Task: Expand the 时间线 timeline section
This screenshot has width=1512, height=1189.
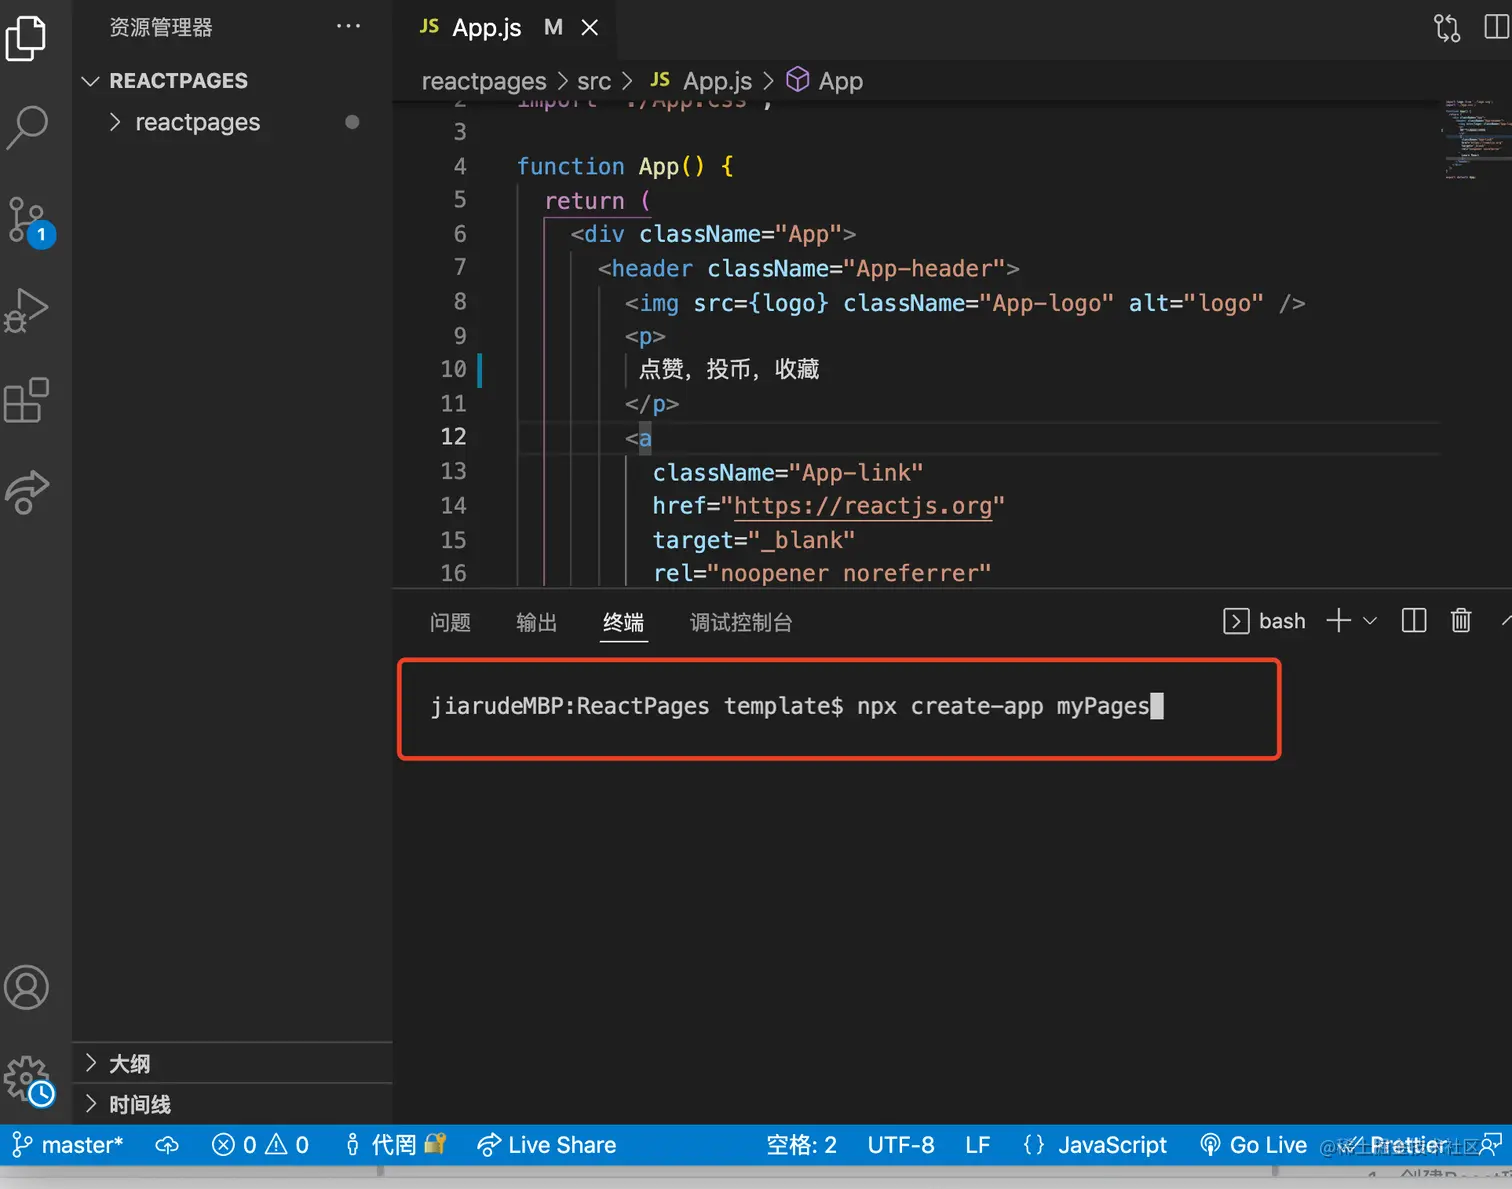Action: coord(233,1104)
